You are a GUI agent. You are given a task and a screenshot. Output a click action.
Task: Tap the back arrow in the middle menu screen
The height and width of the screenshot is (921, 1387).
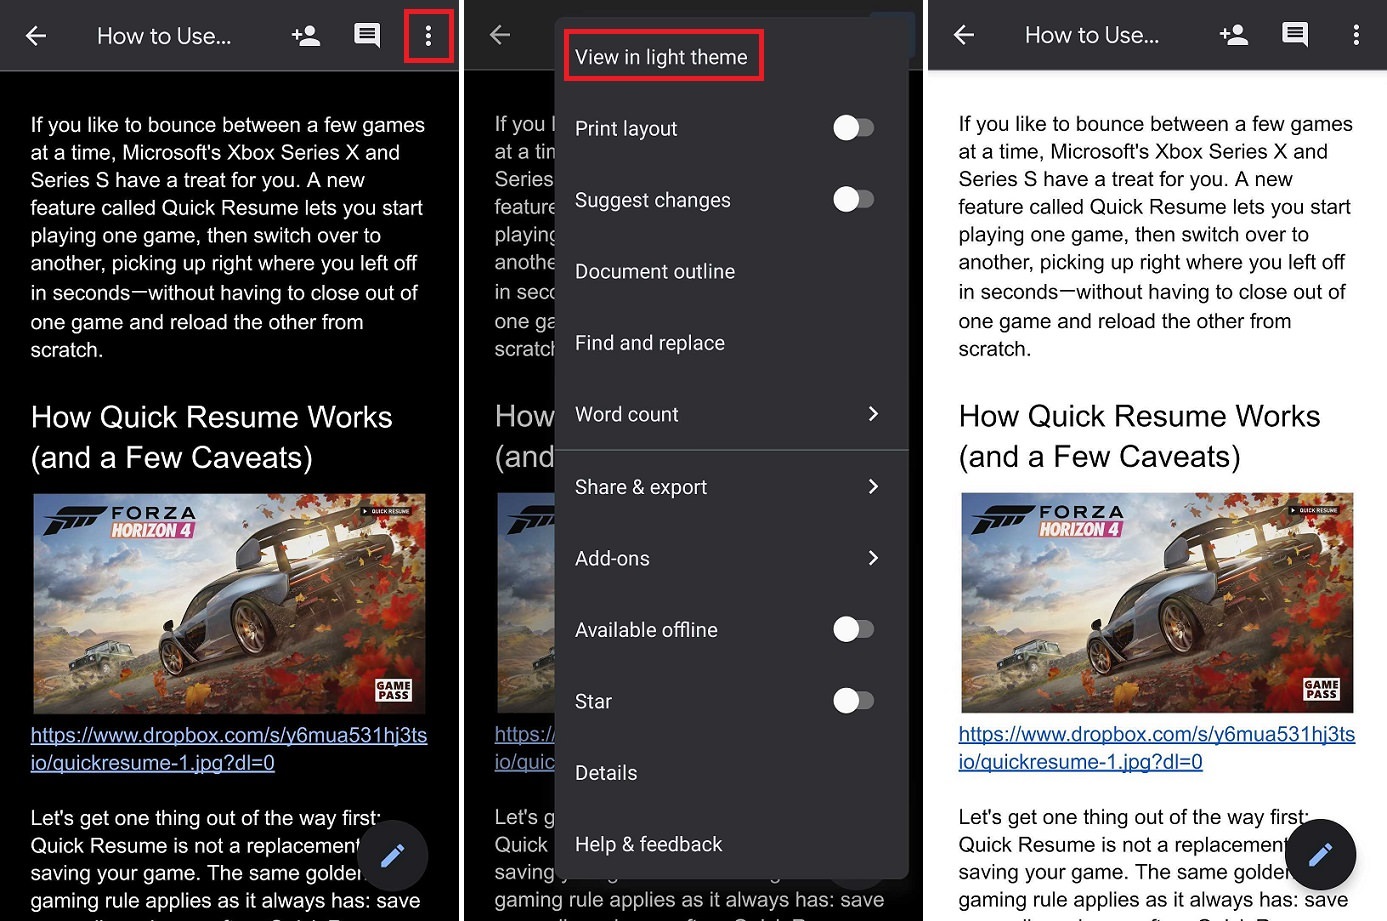500,35
